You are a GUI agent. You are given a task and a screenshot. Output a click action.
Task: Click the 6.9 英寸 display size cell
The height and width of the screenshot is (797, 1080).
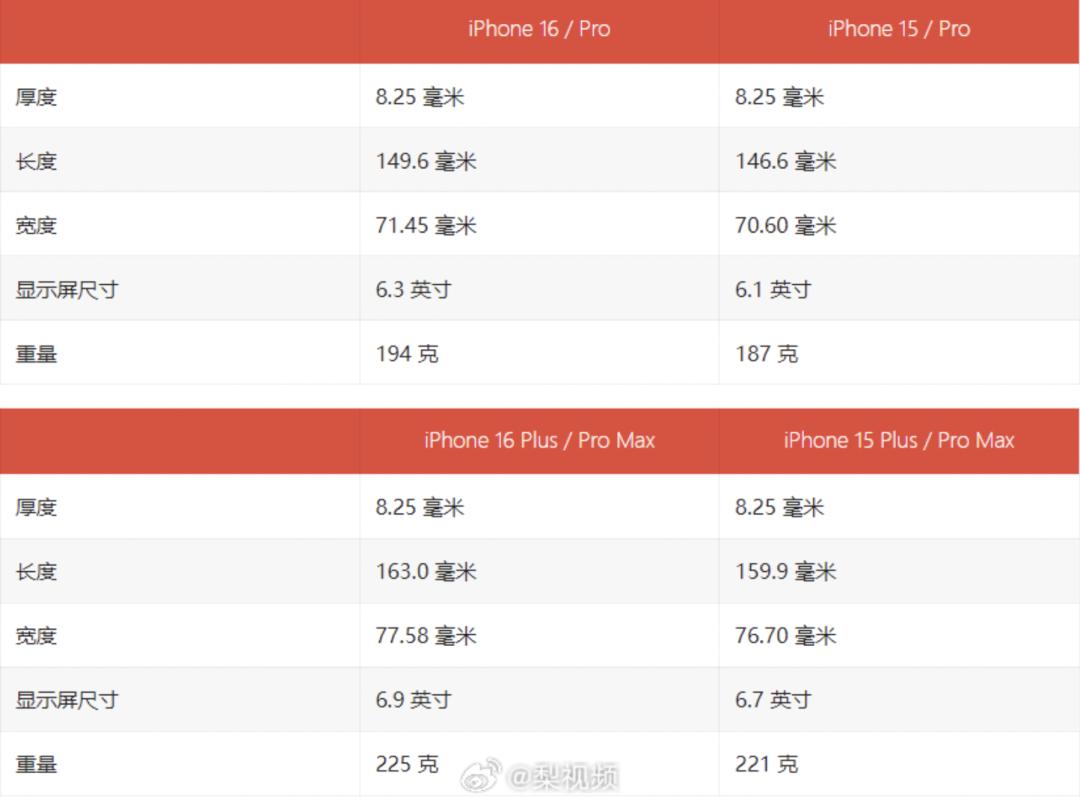pyautogui.click(x=413, y=699)
